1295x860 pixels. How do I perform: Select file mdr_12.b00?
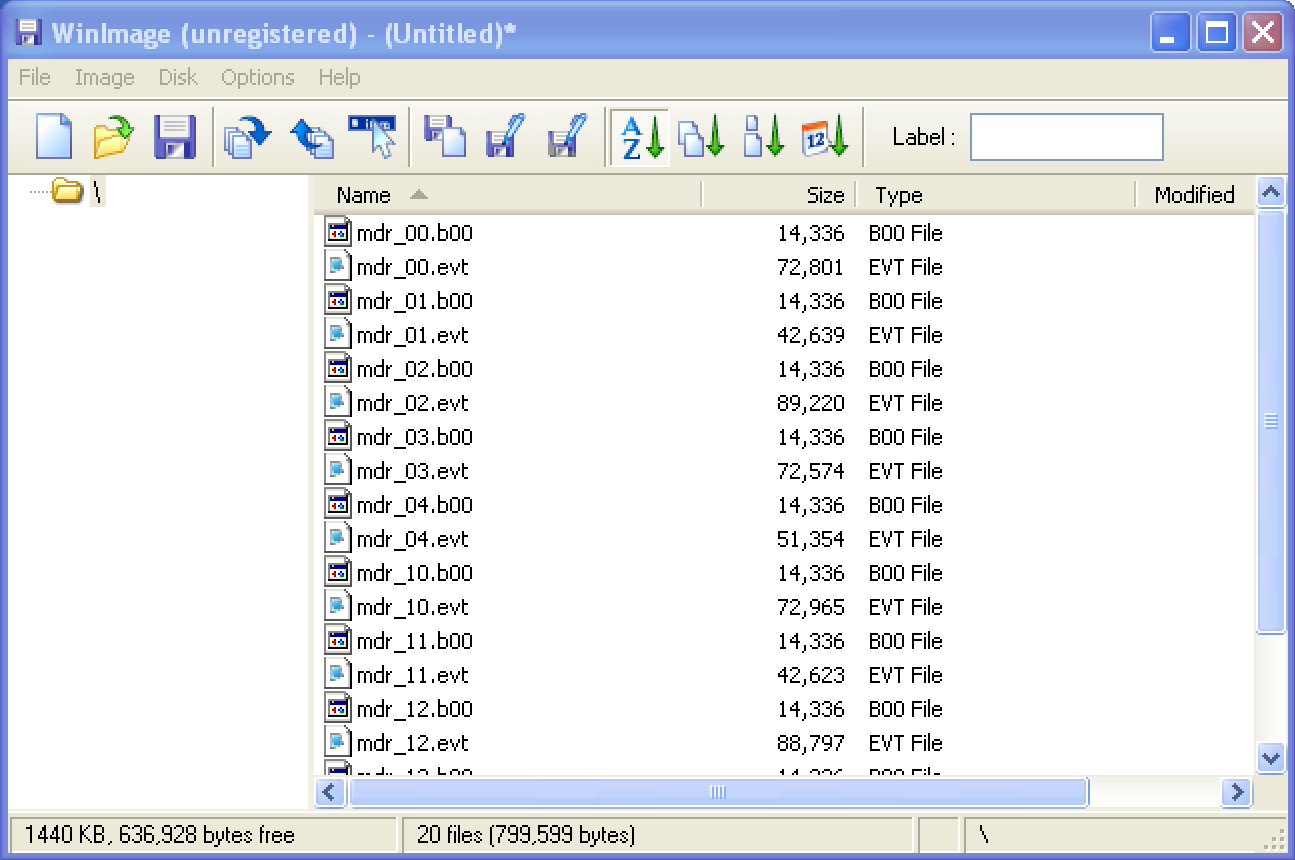coord(414,710)
